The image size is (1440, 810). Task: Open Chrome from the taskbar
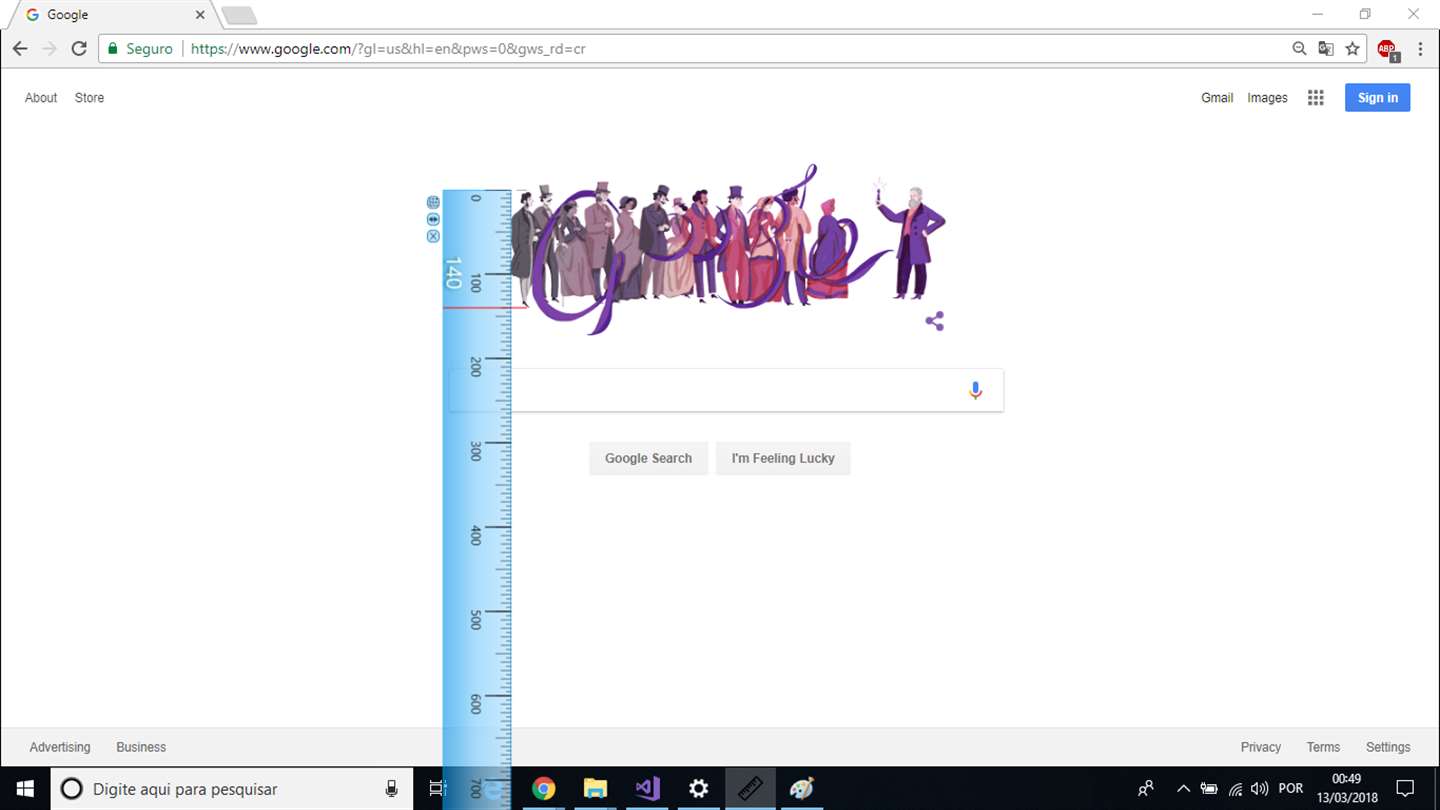(x=543, y=789)
